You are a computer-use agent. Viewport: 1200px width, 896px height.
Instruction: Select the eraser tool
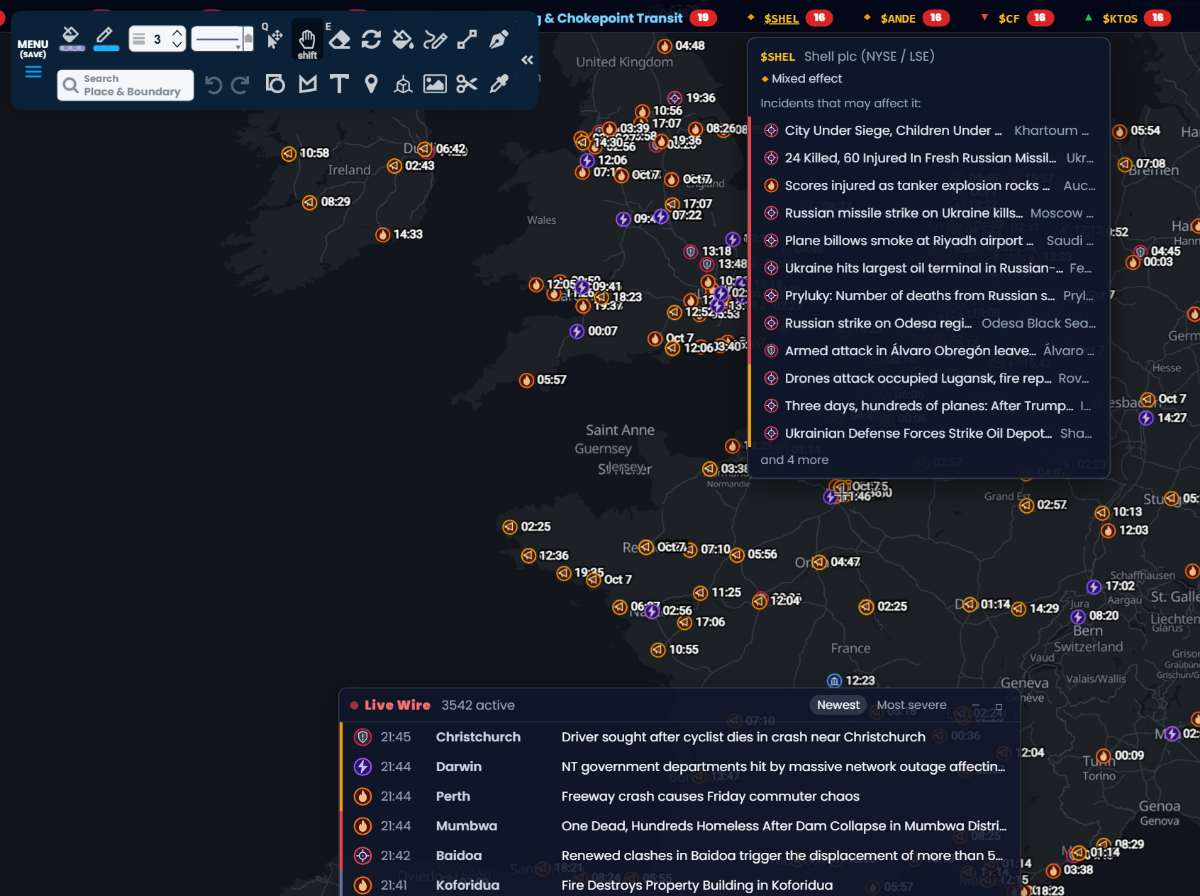[340, 39]
